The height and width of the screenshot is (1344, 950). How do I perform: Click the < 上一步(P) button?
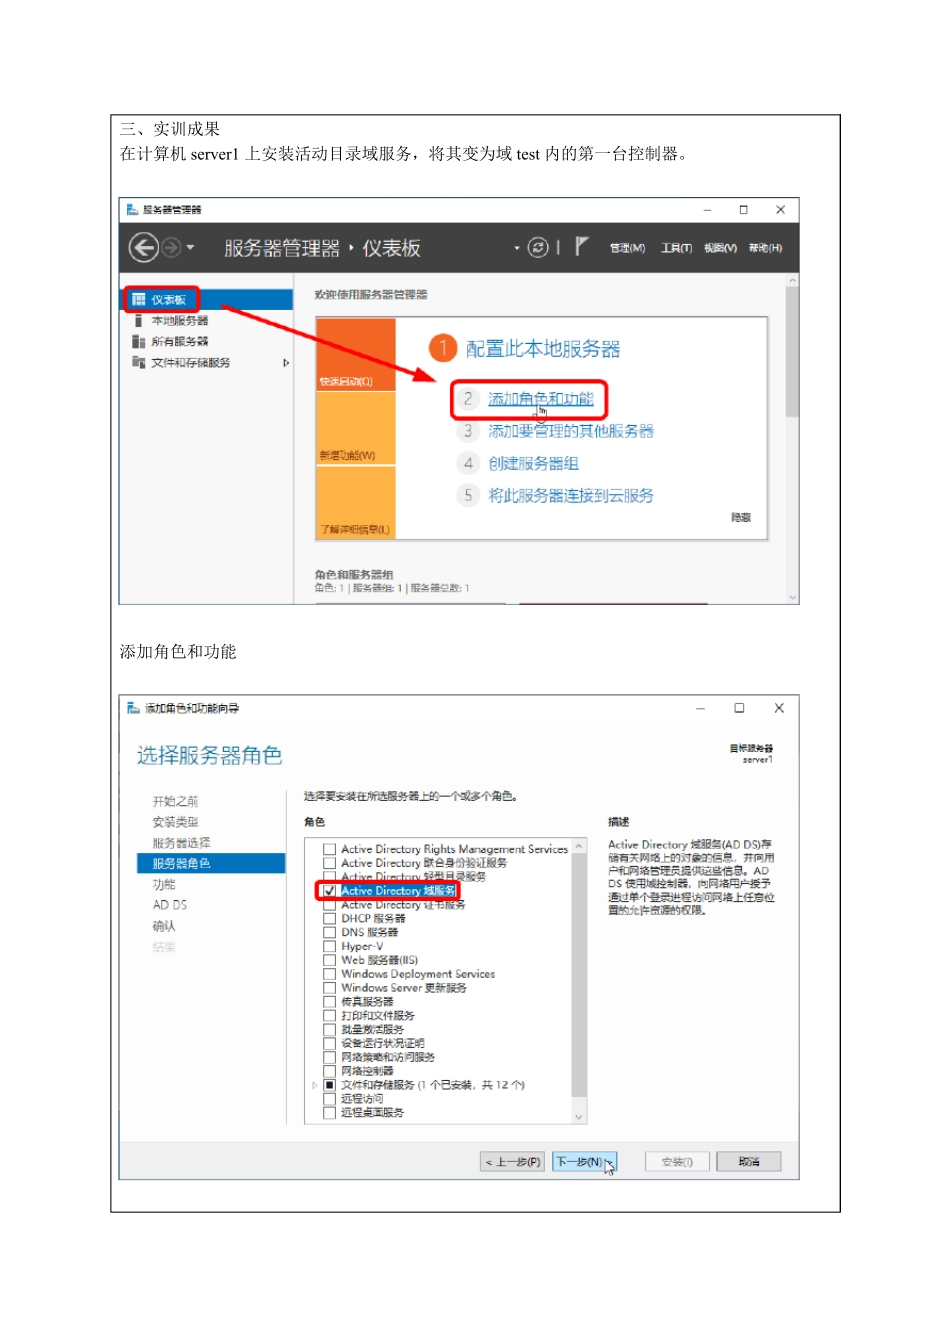click(x=513, y=1162)
